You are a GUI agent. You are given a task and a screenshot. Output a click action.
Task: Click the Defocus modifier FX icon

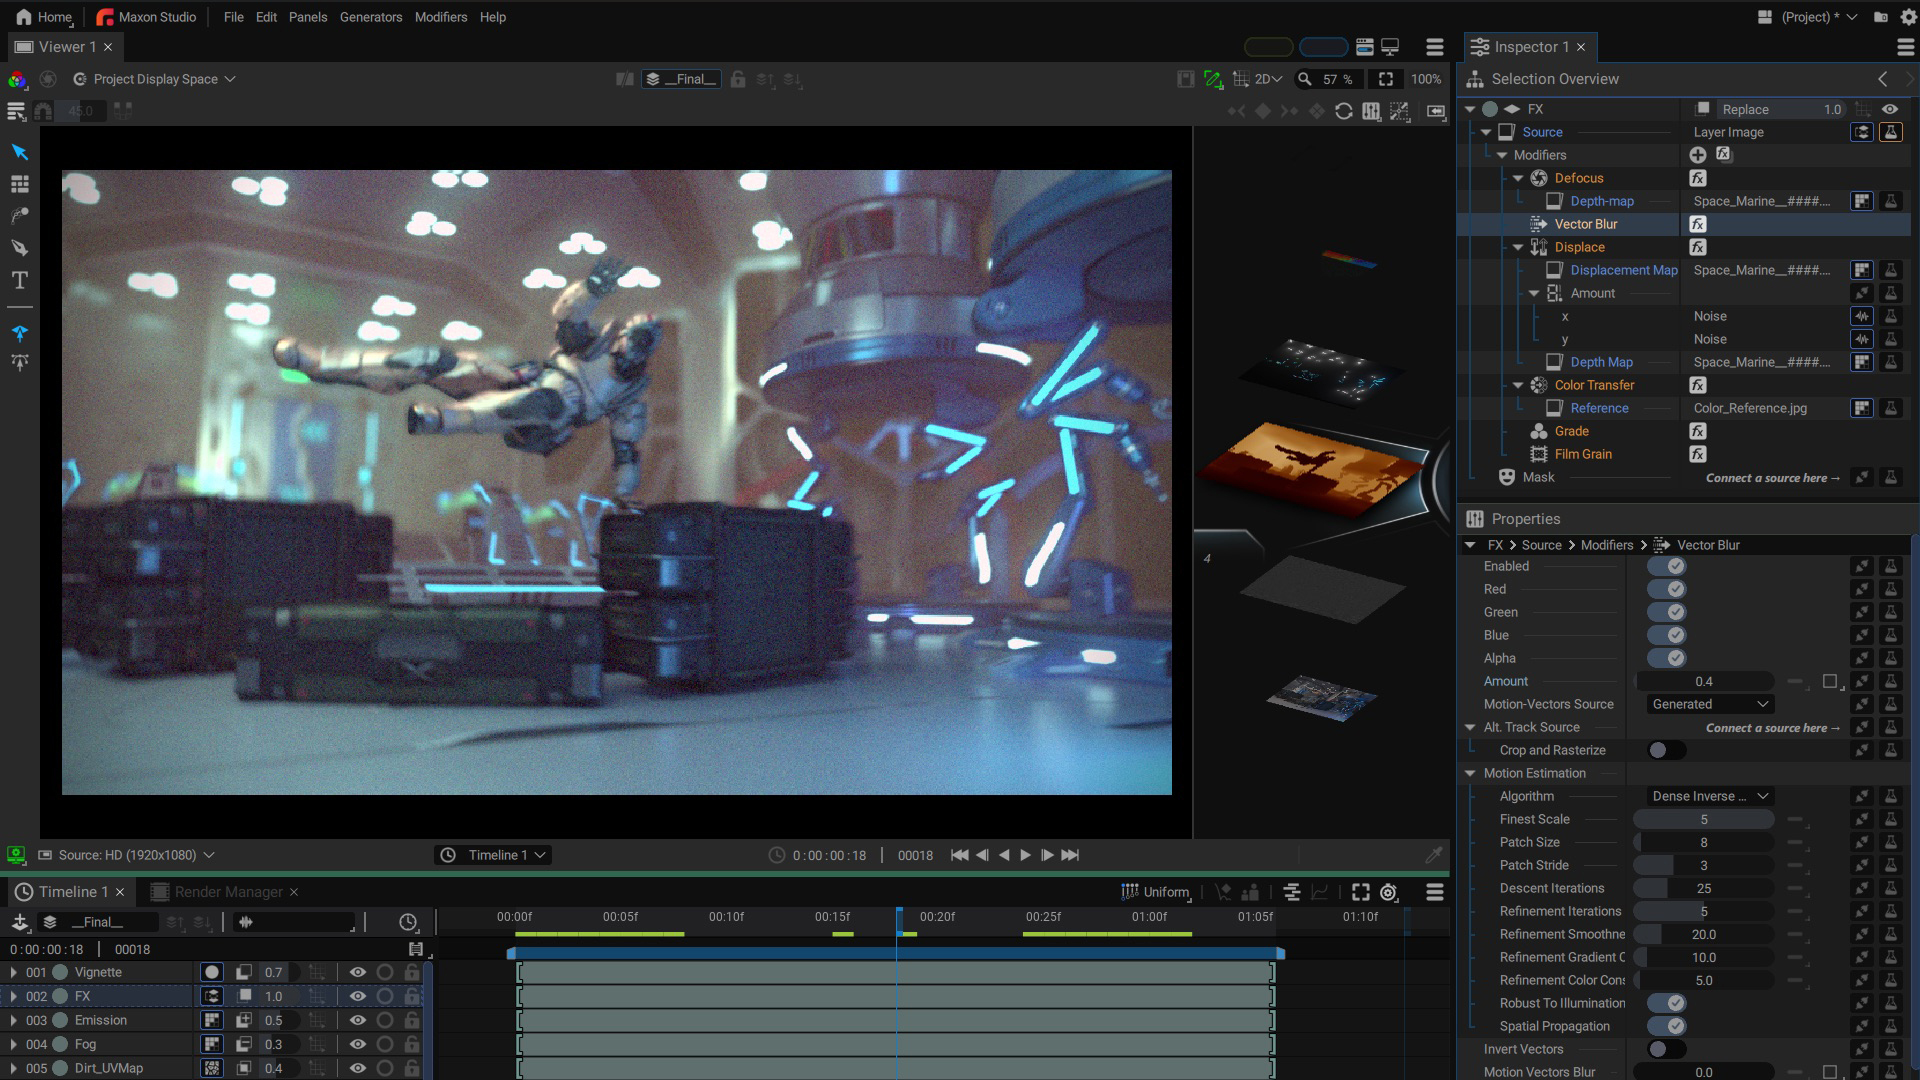click(1697, 178)
